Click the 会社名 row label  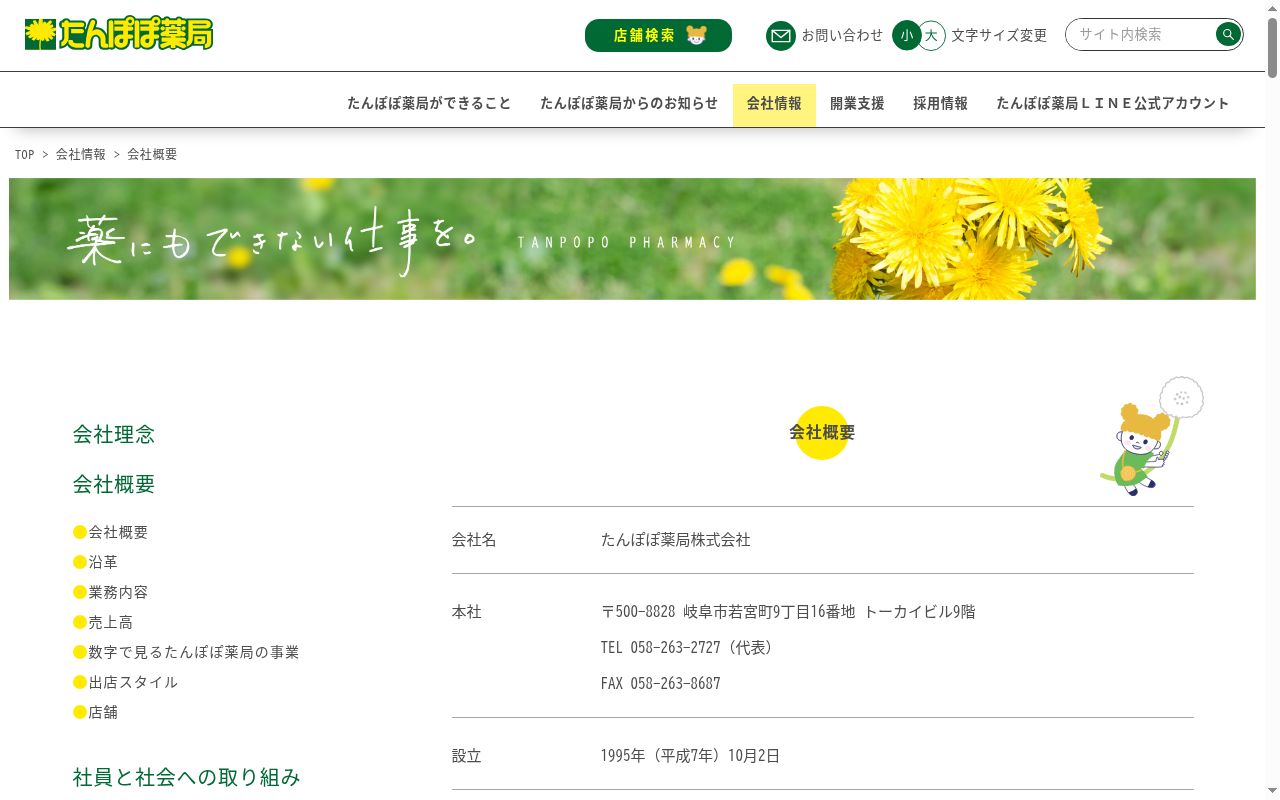pyautogui.click(x=474, y=540)
